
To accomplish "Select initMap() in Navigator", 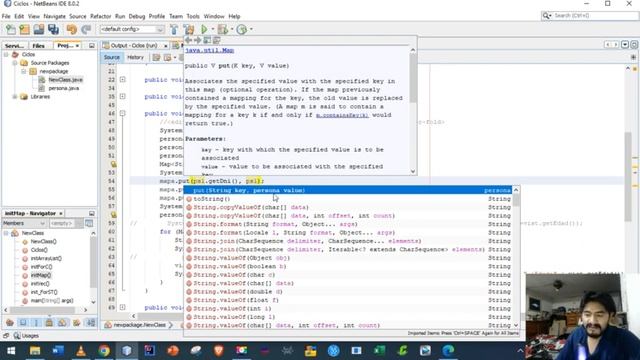I will [41, 276].
